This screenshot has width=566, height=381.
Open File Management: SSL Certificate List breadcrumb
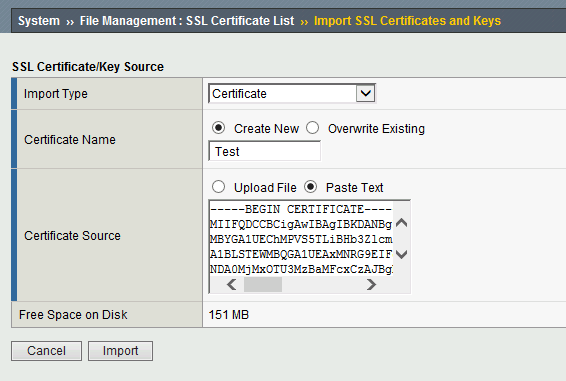click(x=187, y=21)
